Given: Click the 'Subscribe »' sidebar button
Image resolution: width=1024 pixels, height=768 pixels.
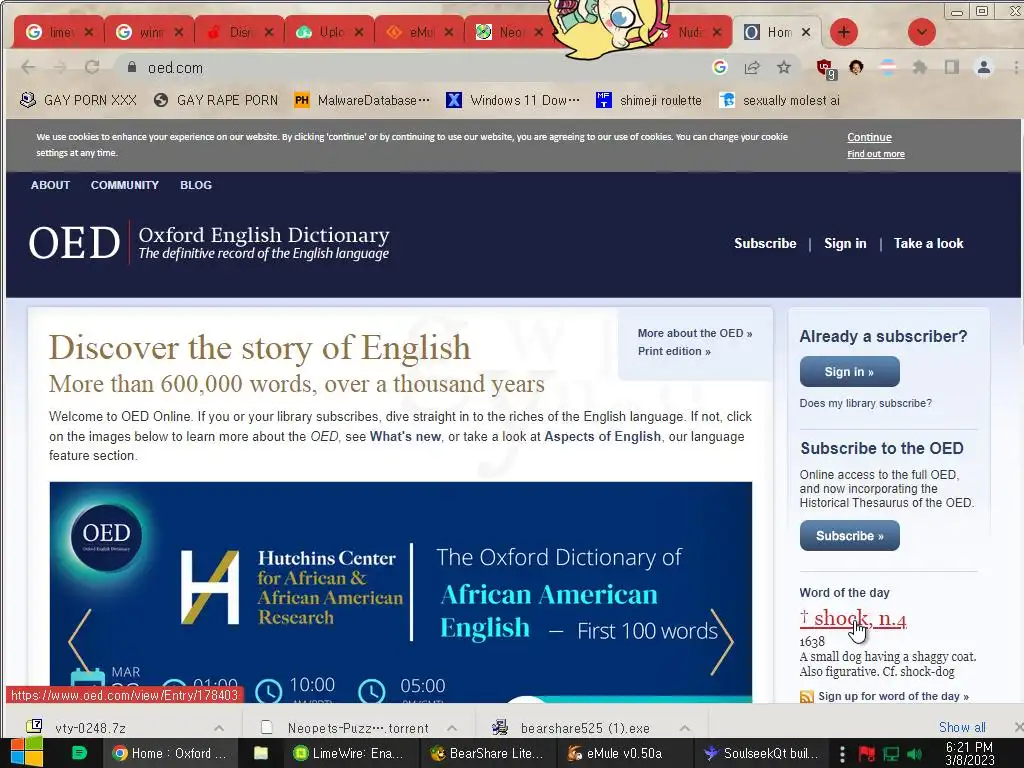Looking at the screenshot, I should (x=850, y=536).
